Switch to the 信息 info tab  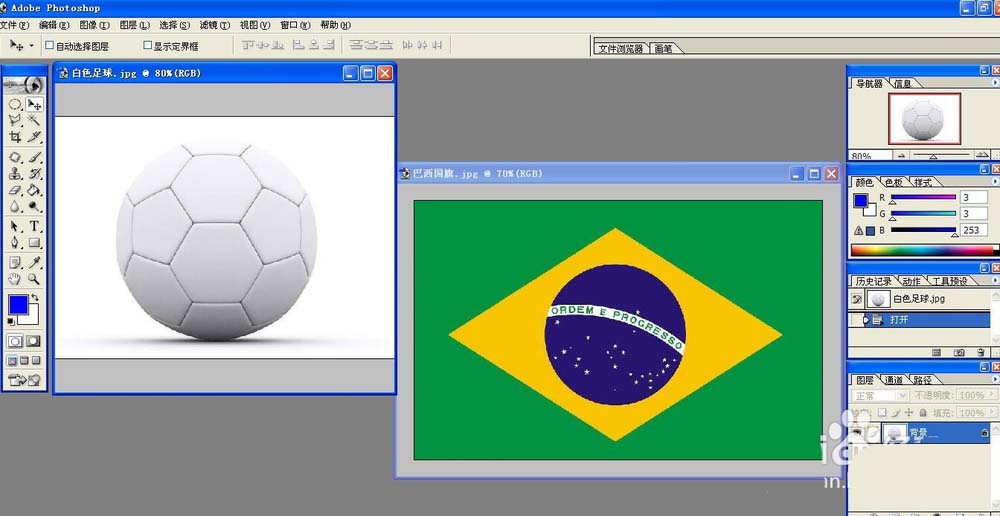coord(902,84)
